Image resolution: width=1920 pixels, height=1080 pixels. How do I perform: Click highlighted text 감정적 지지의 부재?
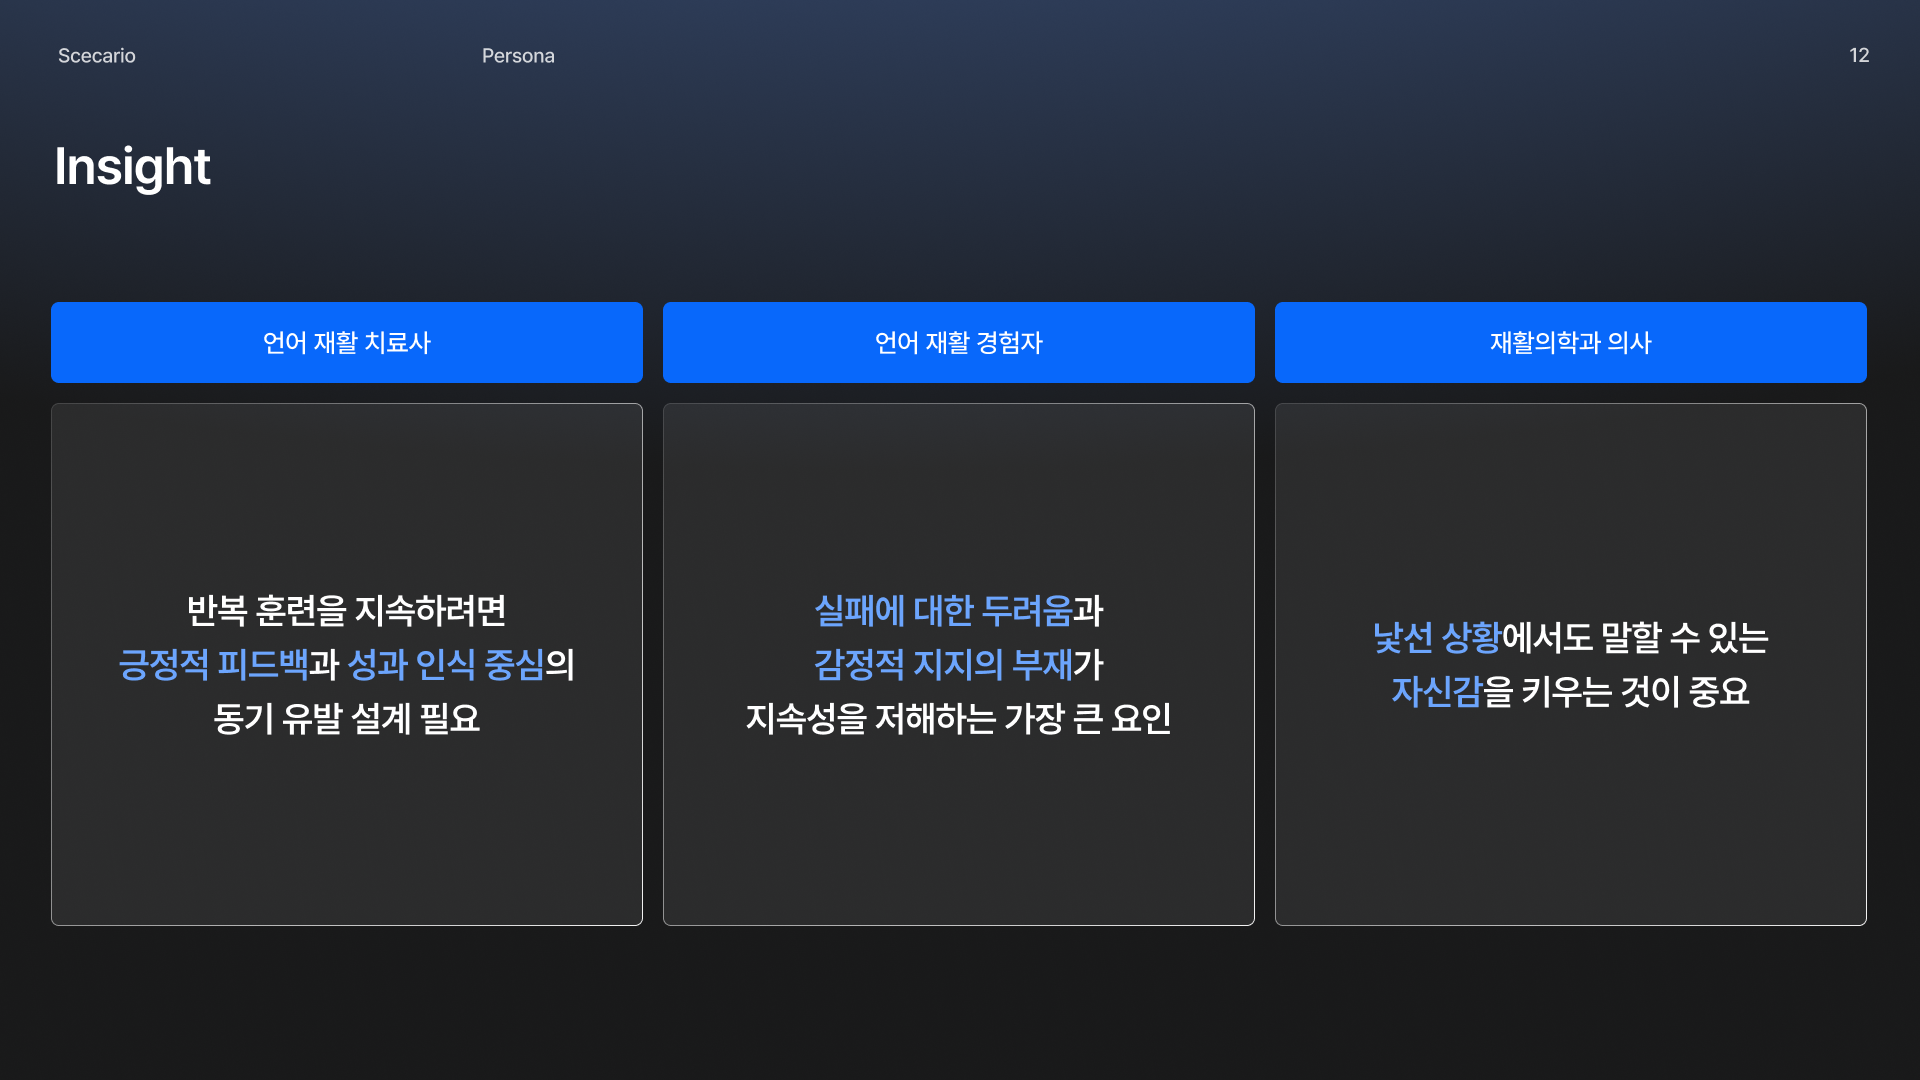[x=942, y=664]
